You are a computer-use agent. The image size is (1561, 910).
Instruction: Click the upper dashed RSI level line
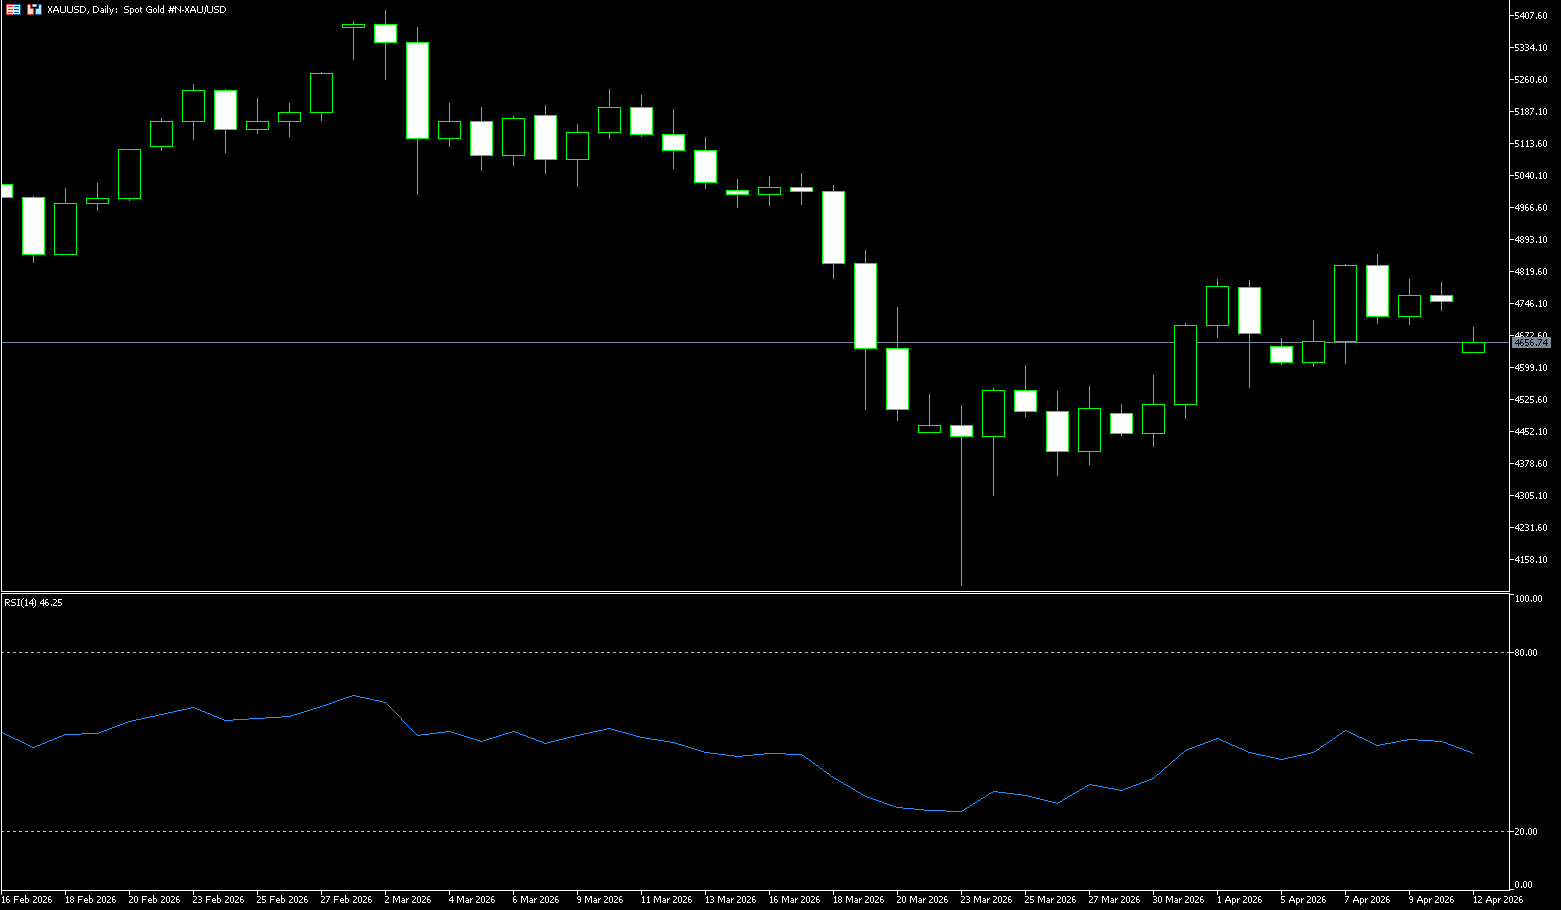(x=700, y=652)
